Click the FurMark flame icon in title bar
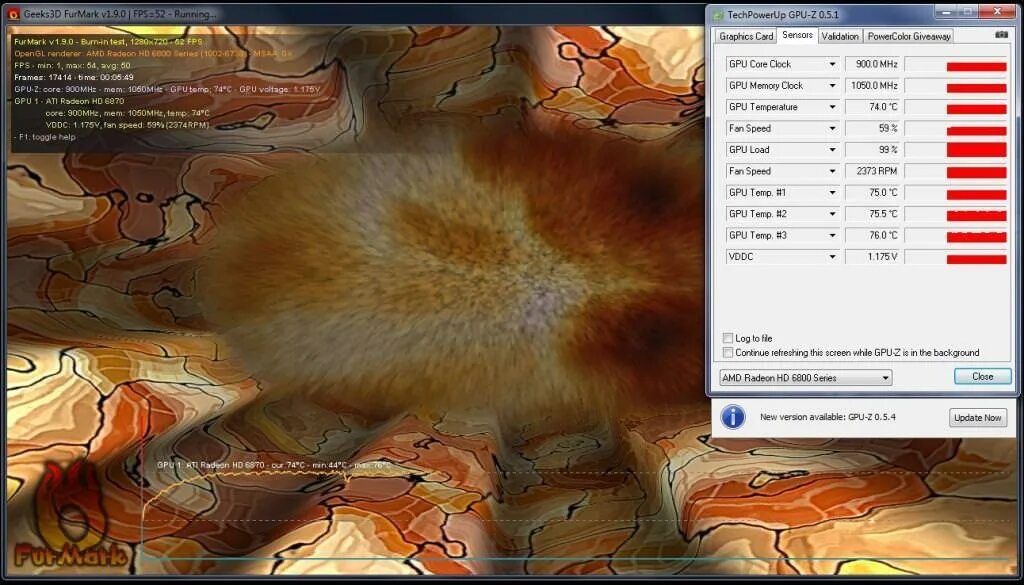Screen dimensions: 1024x585 [x=13, y=13]
